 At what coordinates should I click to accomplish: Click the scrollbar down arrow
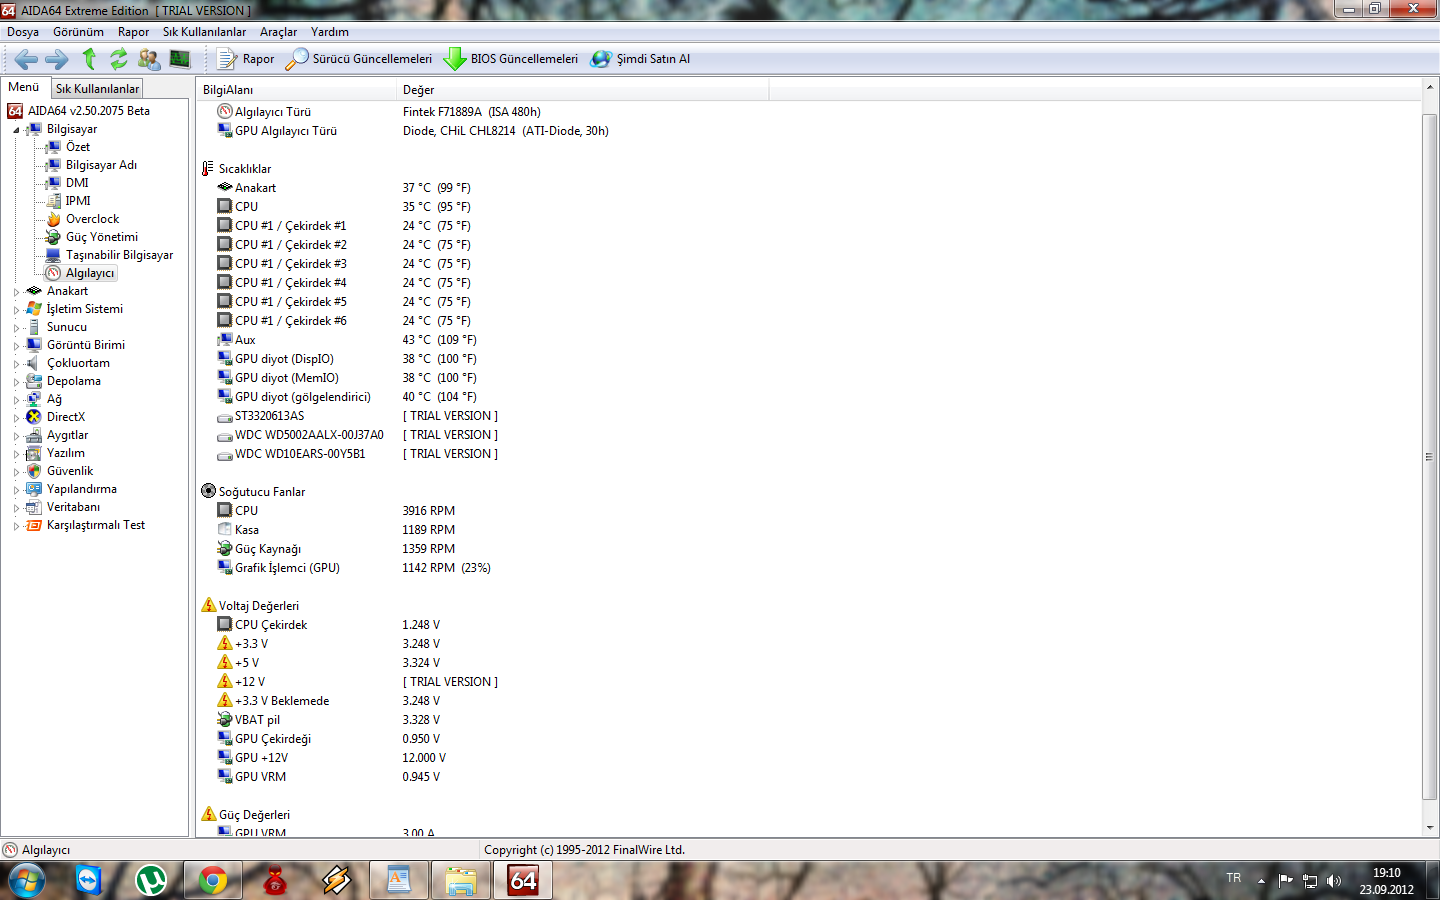(x=1429, y=828)
